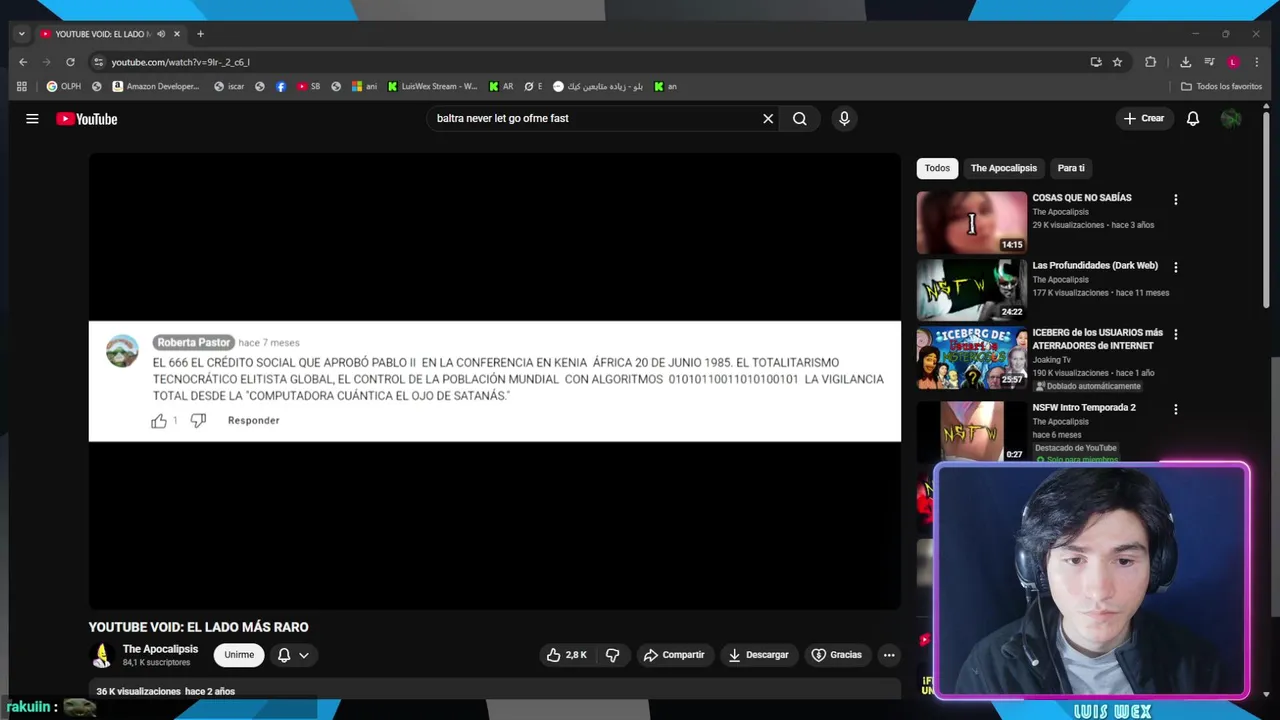This screenshot has height=720, width=1280.
Task: Open the Todos los favoritos folder
Action: (x=1222, y=87)
